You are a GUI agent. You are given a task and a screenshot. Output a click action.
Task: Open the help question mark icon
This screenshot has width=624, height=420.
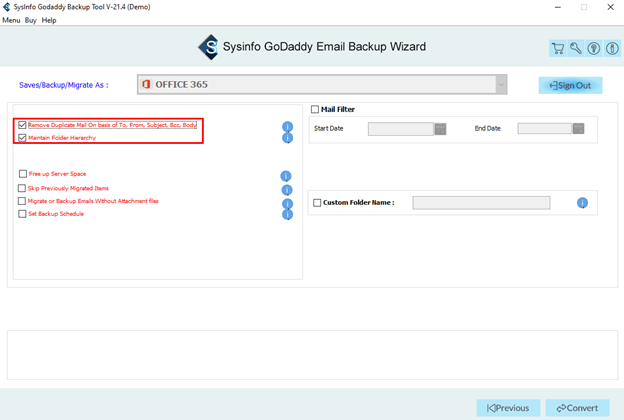tap(594, 49)
